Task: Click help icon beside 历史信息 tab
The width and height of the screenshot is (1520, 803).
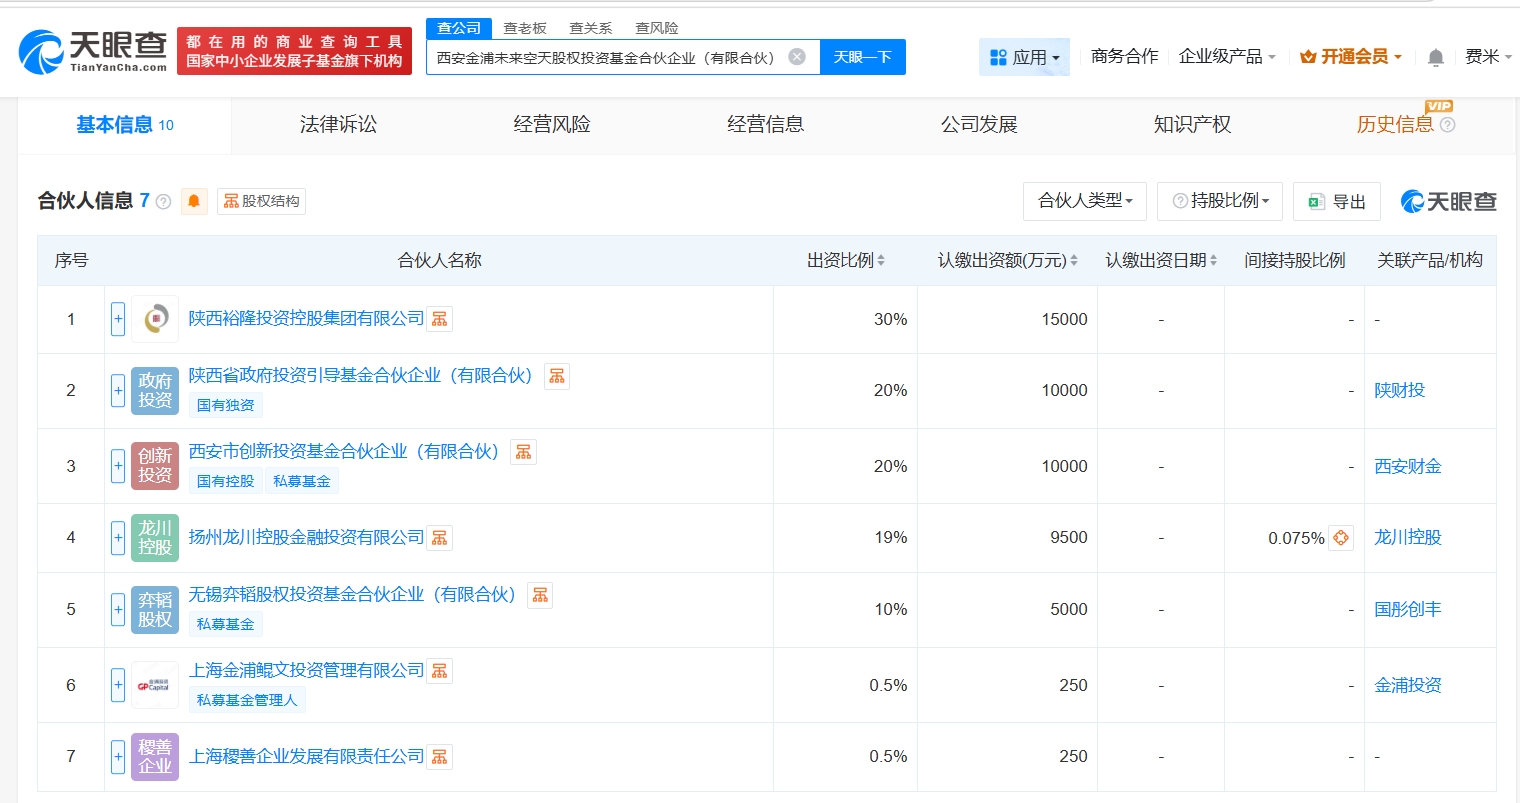Action: point(1447,125)
